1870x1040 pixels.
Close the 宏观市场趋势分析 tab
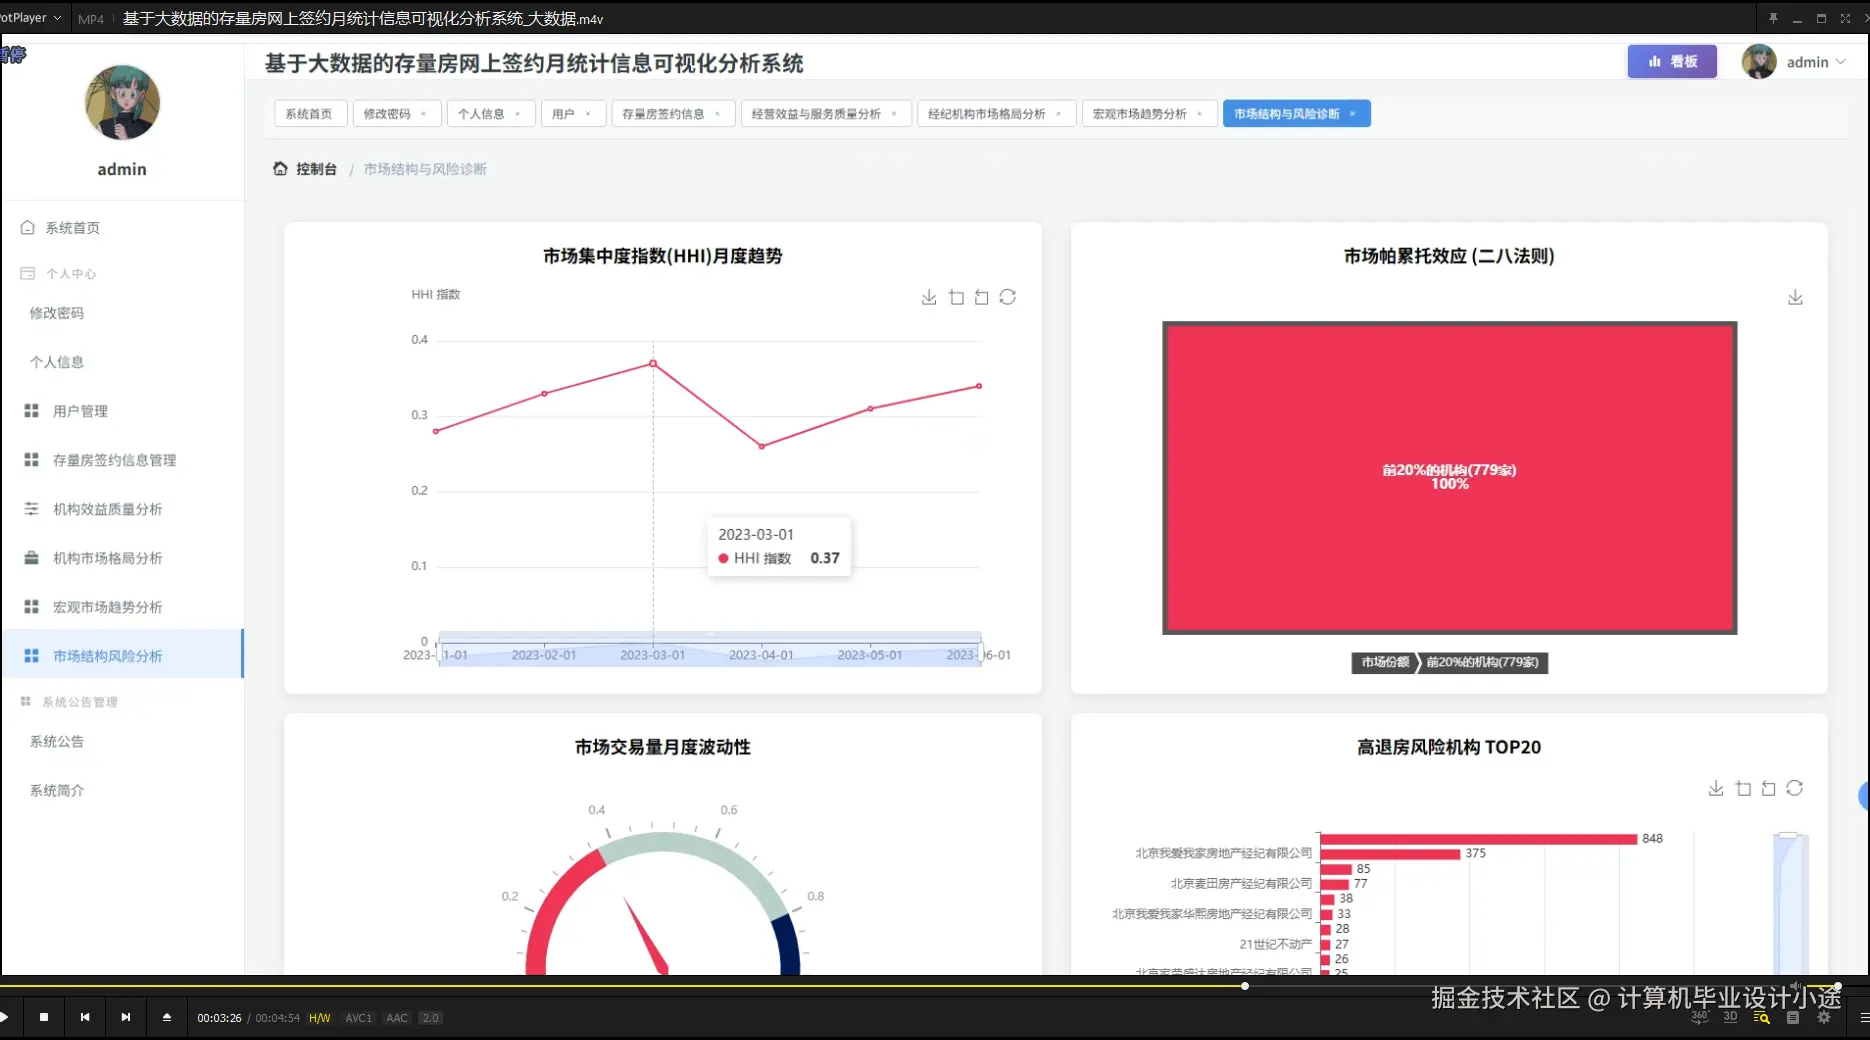click(x=1200, y=114)
